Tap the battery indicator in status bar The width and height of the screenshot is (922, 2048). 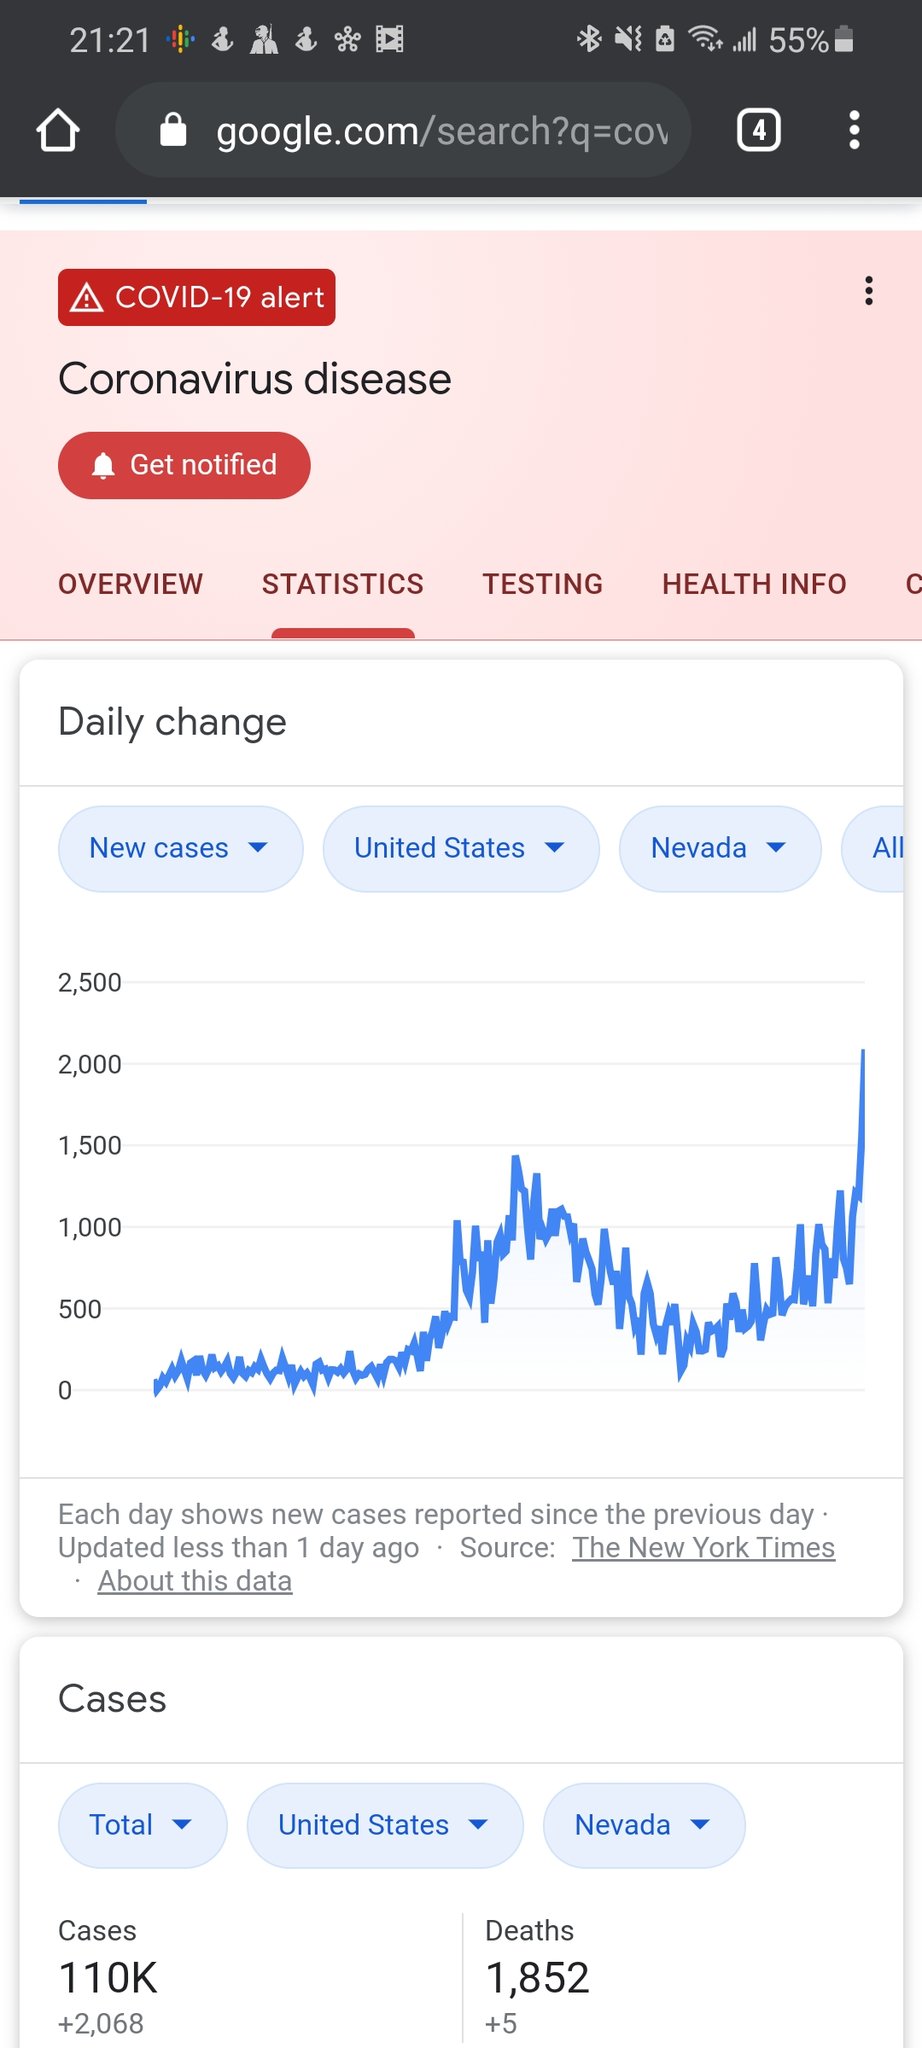(844, 40)
